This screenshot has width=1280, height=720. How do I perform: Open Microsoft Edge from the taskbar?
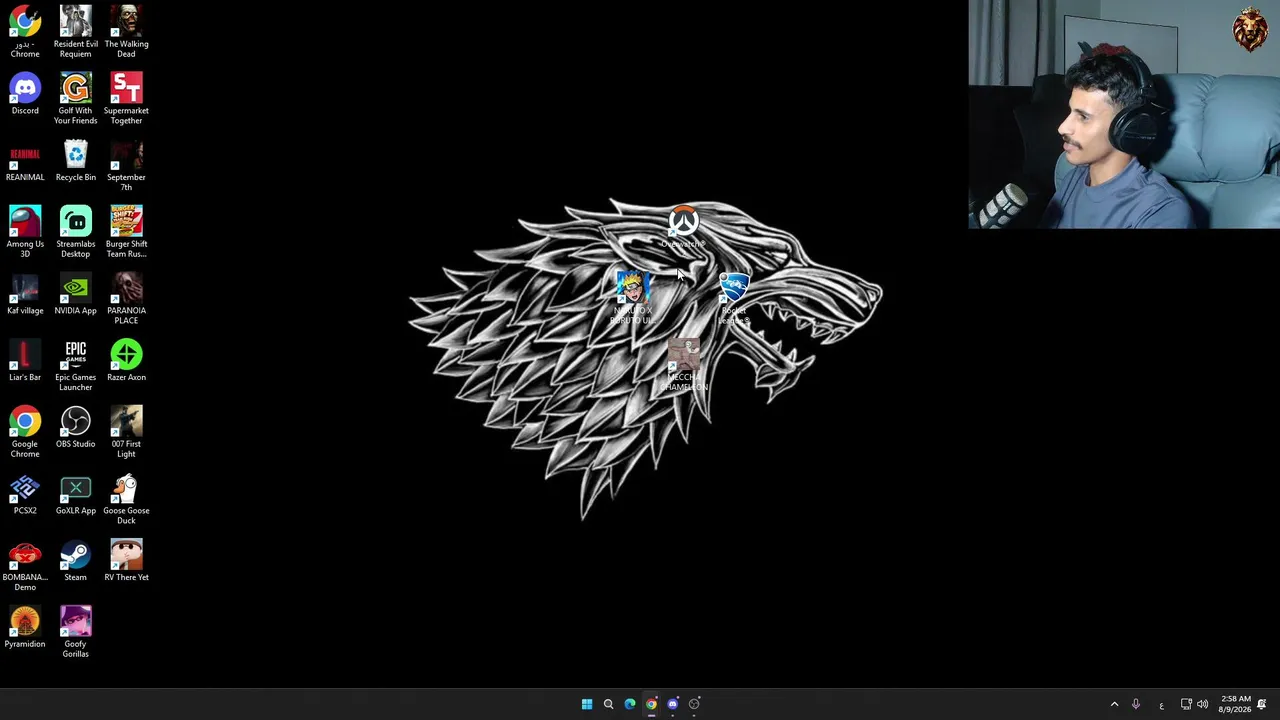(x=630, y=704)
